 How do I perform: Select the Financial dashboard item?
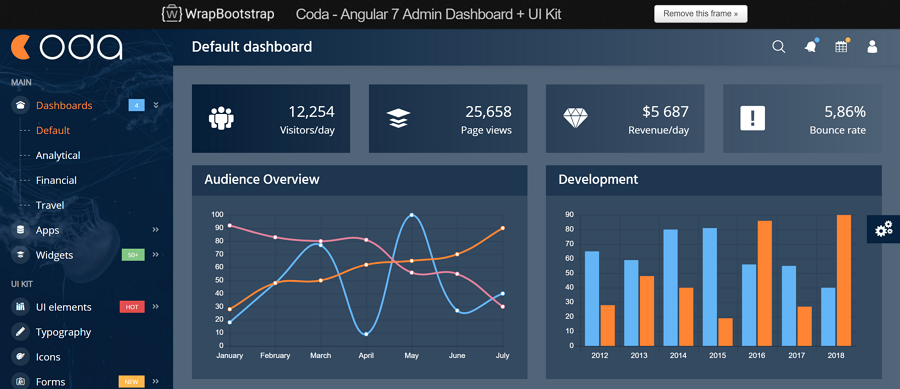pos(56,180)
